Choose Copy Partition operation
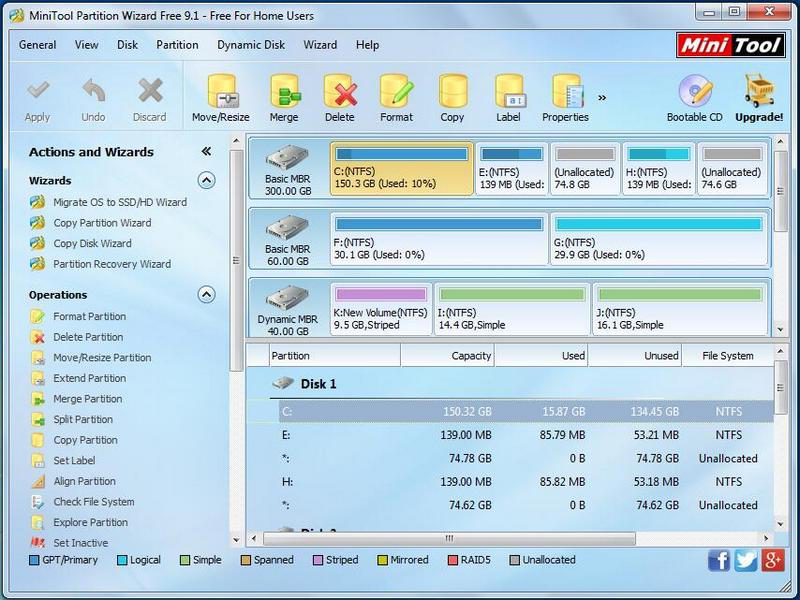This screenshot has height=600, width=800. [x=74, y=440]
